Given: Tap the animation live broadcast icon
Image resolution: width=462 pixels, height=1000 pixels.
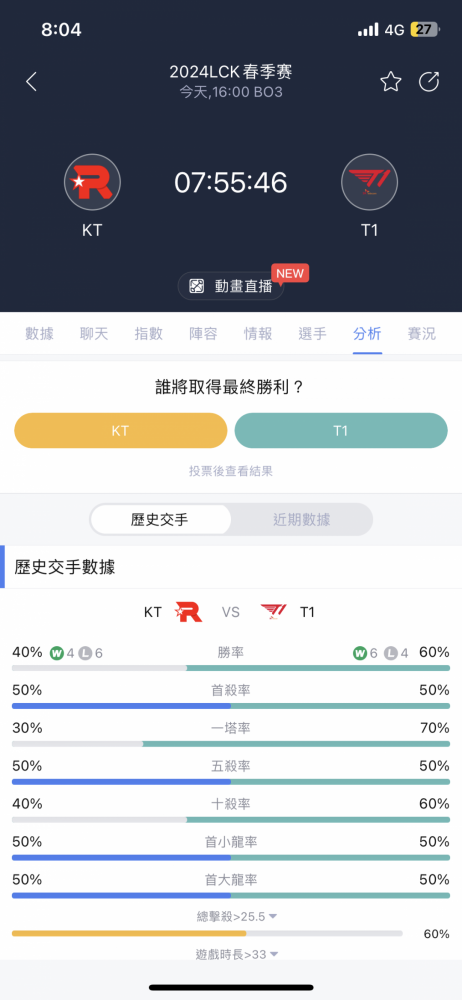Looking at the screenshot, I should pos(197,287).
